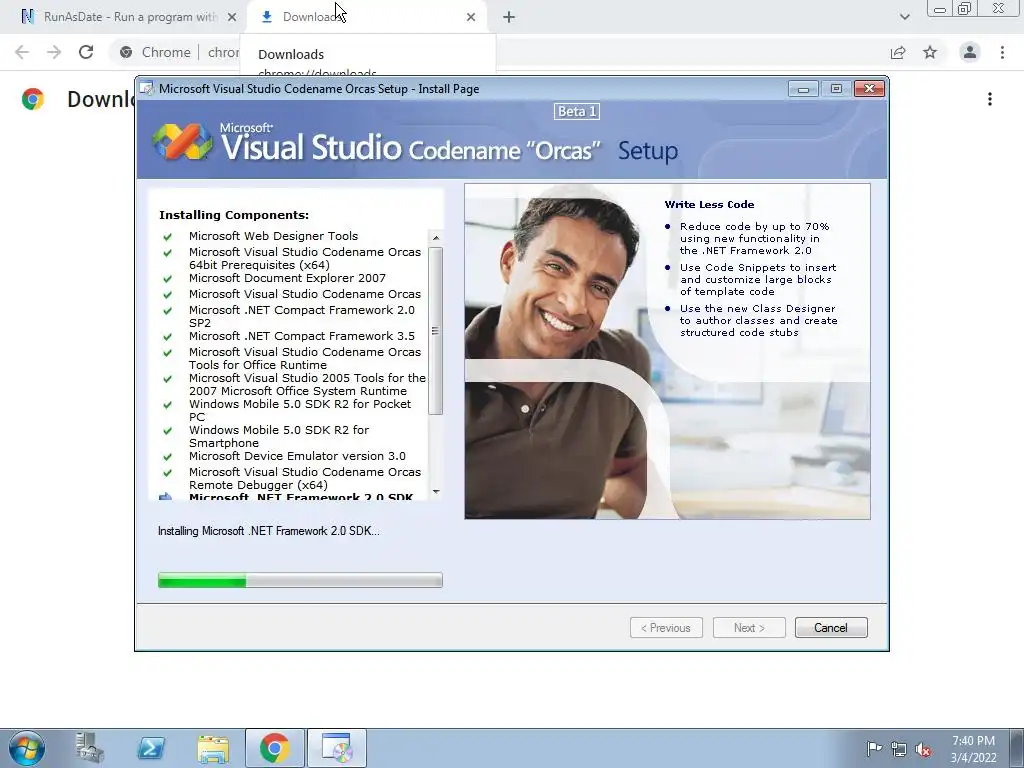Click Orcas 64bit Prerequisites (x64) item
The height and width of the screenshot is (768, 1024).
[305, 258]
